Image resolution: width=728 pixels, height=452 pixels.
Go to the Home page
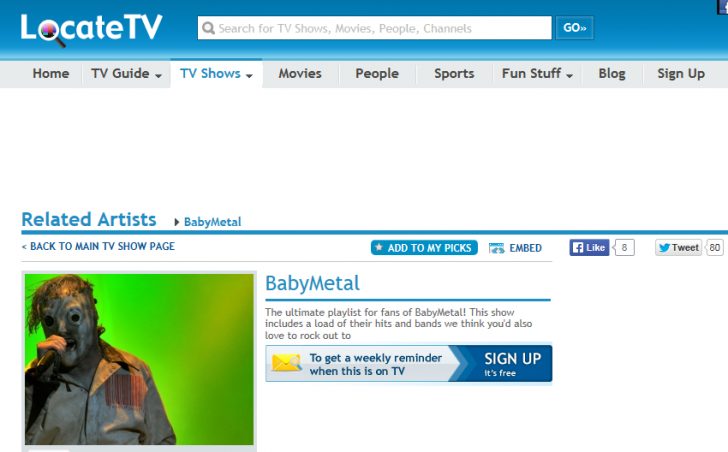(x=51, y=73)
